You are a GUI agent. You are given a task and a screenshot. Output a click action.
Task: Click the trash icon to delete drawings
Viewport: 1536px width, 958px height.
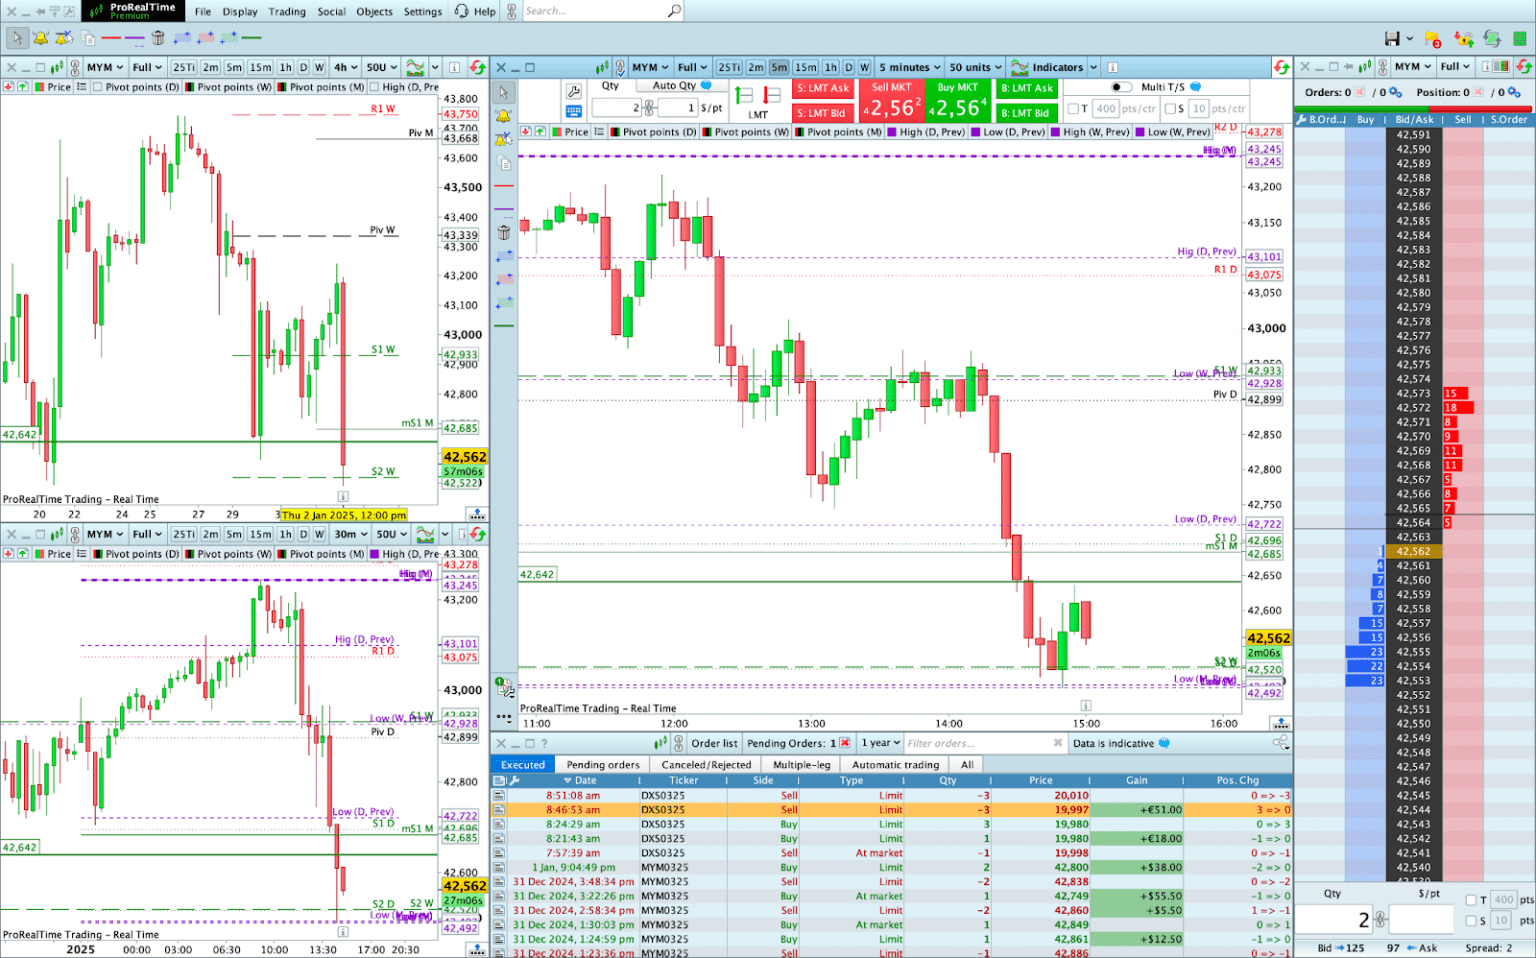[x=158, y=38]
